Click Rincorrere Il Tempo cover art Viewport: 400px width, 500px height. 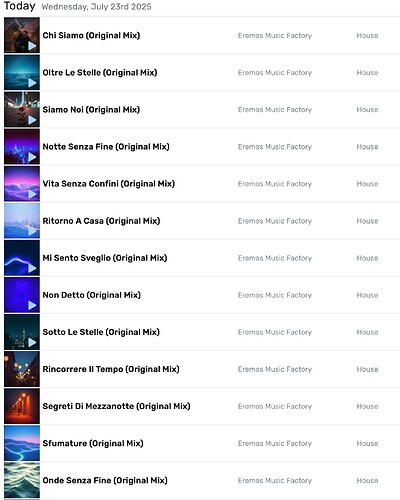(22, 369)
